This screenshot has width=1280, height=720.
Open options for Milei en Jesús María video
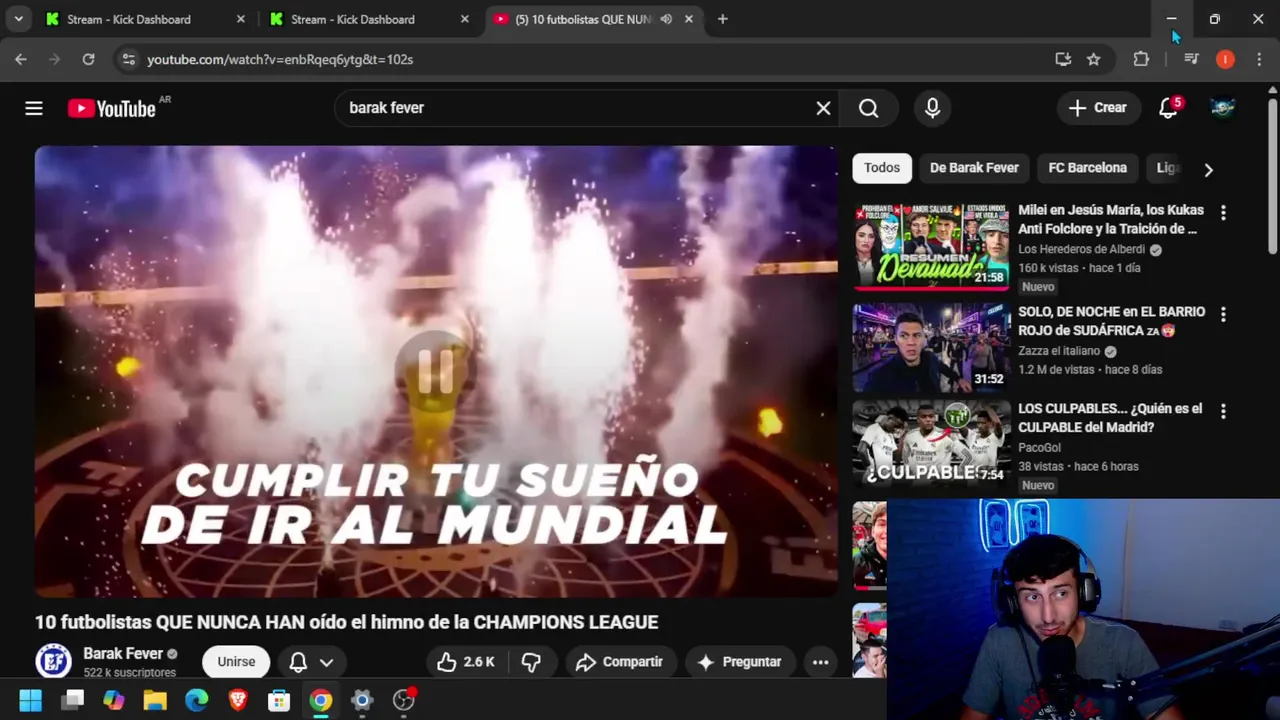(1222, 213)
